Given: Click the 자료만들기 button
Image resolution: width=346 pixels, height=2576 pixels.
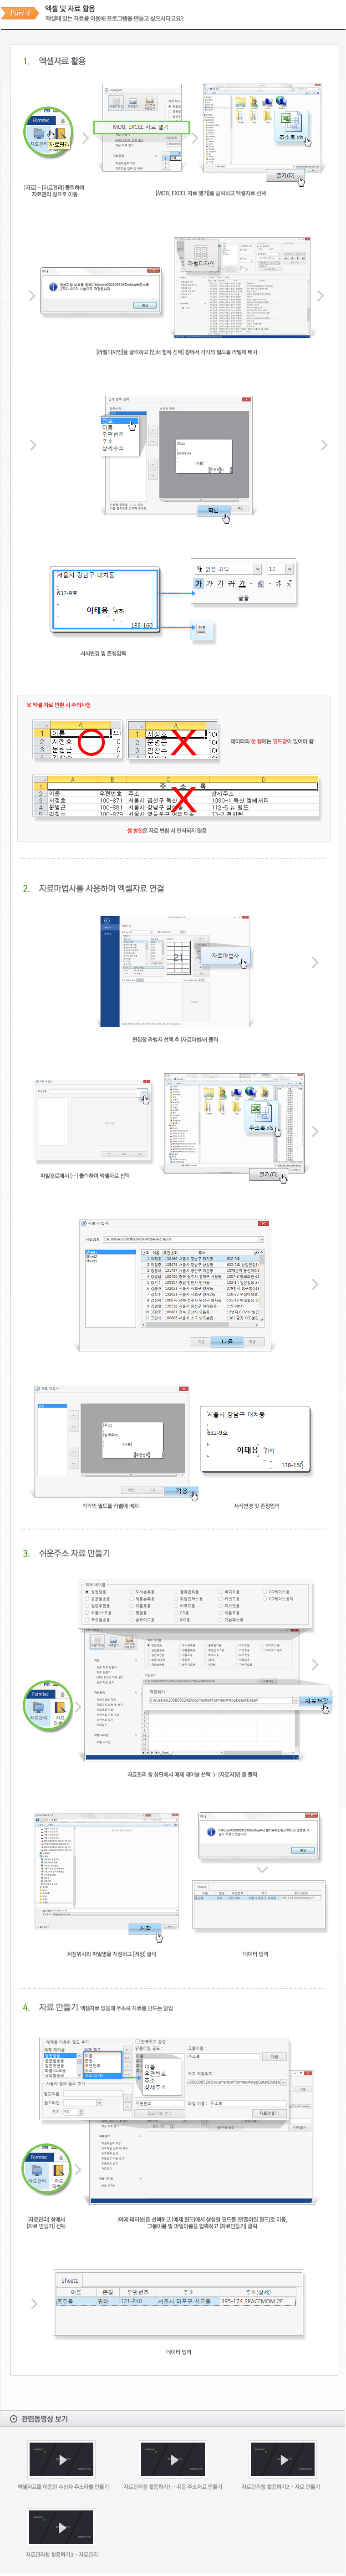Looking at the screenshot, I should [x=268, y=2113].
